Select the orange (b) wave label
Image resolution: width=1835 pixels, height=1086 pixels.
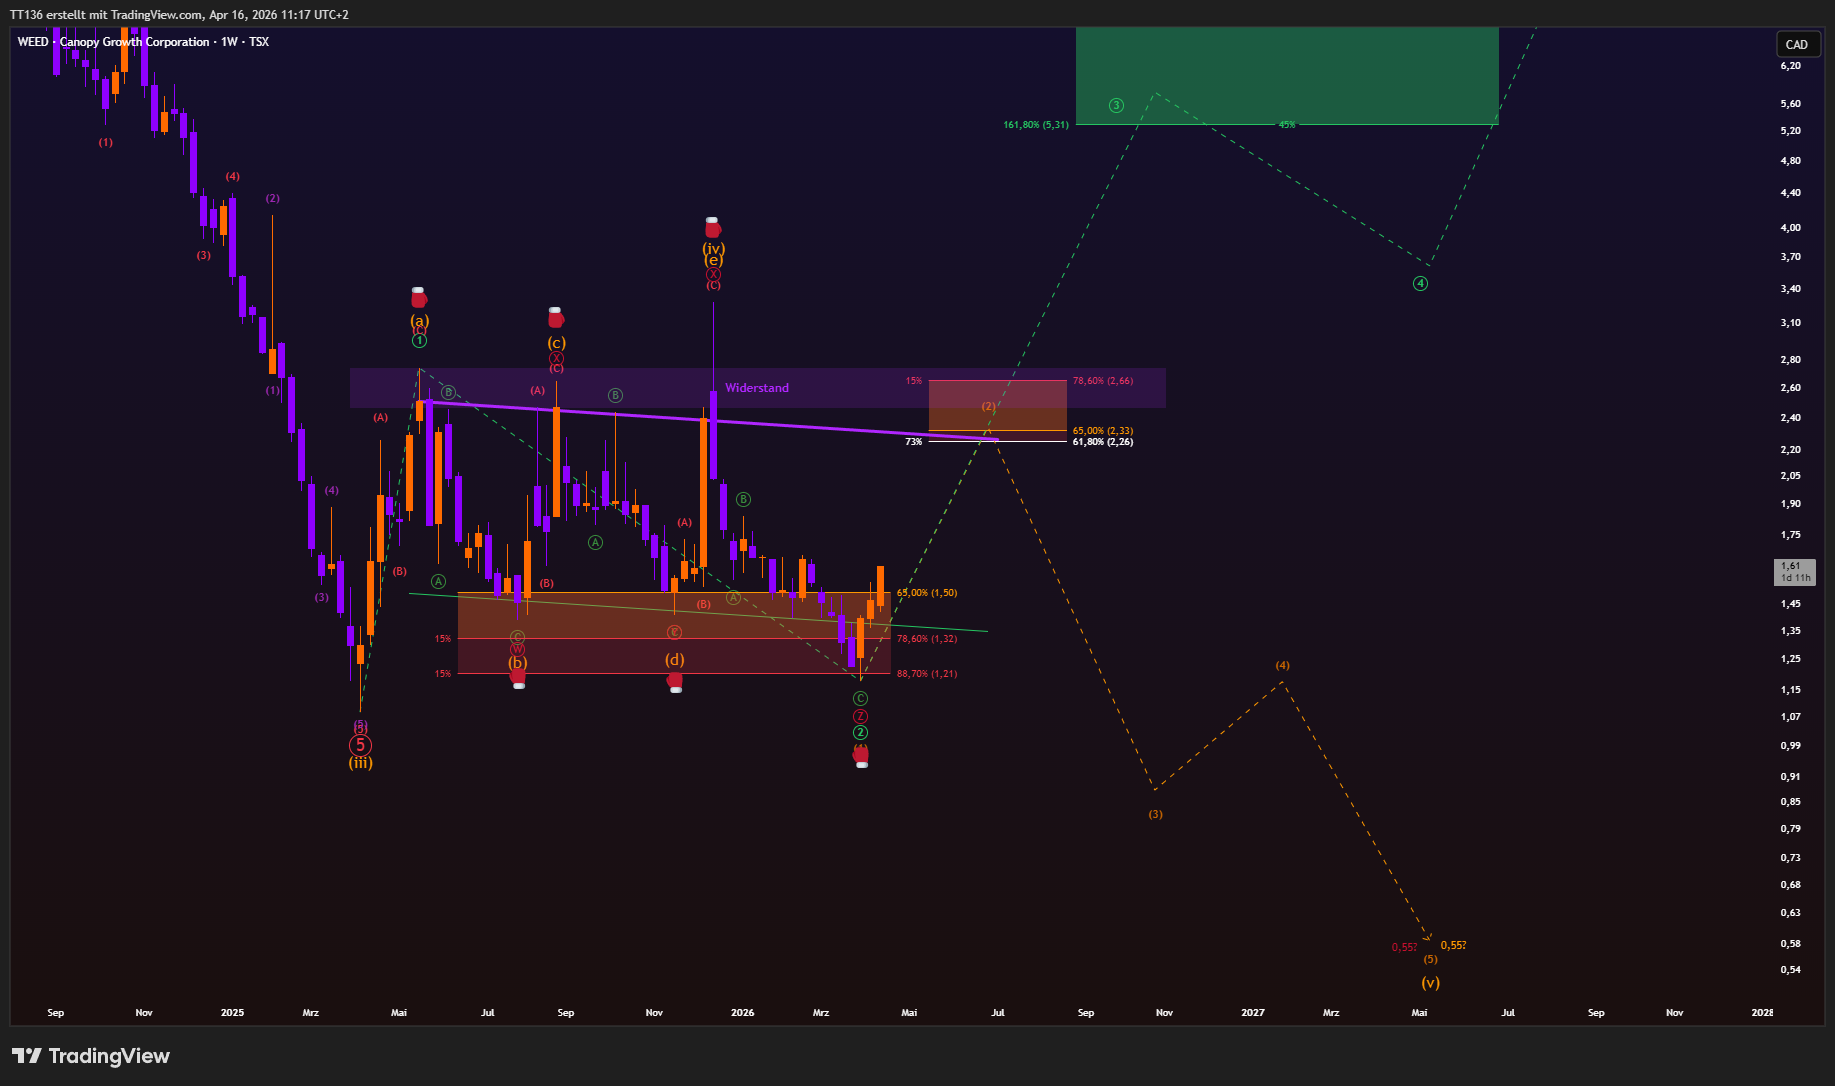517,663
